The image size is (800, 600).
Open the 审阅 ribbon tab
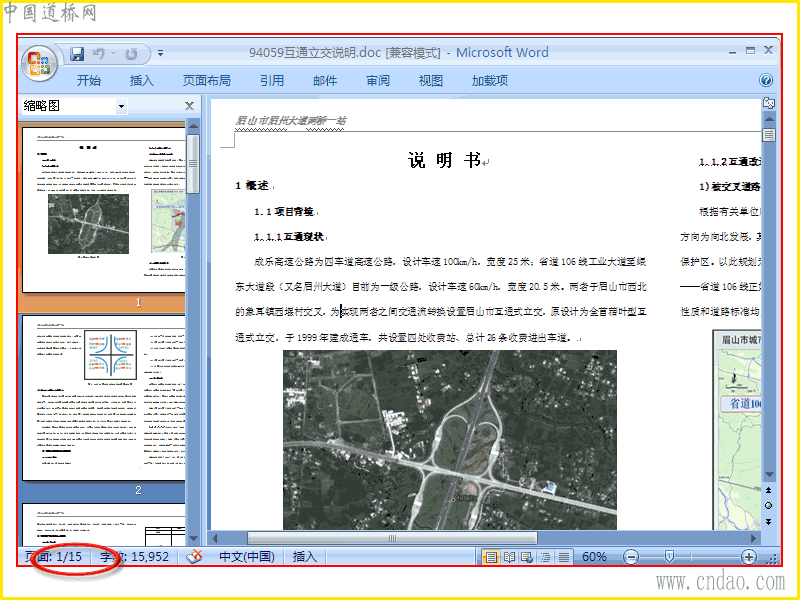point(378,81)
